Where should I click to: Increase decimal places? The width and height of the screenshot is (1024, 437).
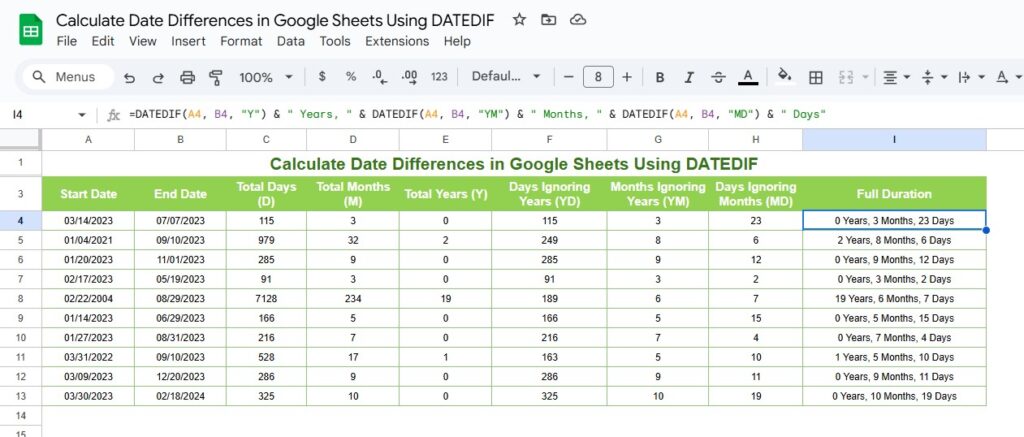[409, 77]
